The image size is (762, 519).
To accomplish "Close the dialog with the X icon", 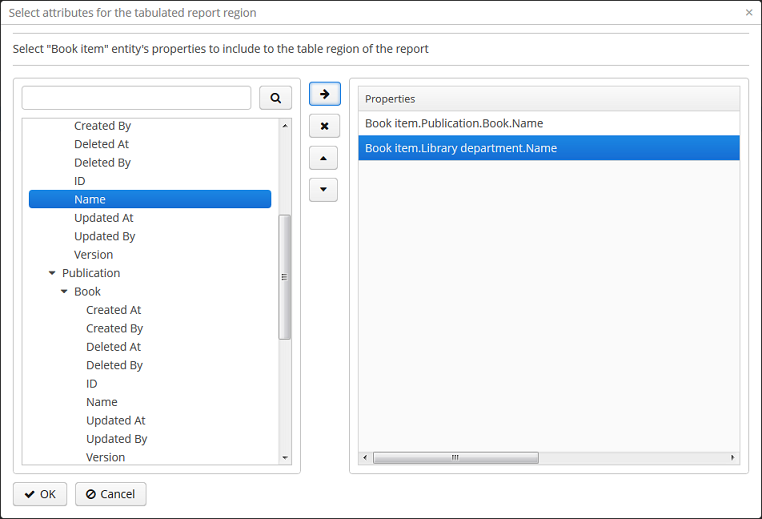I will [749, 13].
